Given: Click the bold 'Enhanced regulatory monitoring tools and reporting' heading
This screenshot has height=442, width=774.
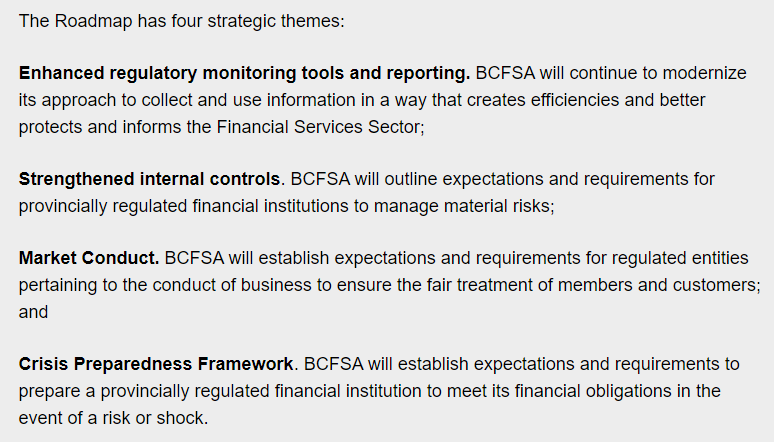Looking at the screenshot, I should pyautogui.click(x=244, y=73).
